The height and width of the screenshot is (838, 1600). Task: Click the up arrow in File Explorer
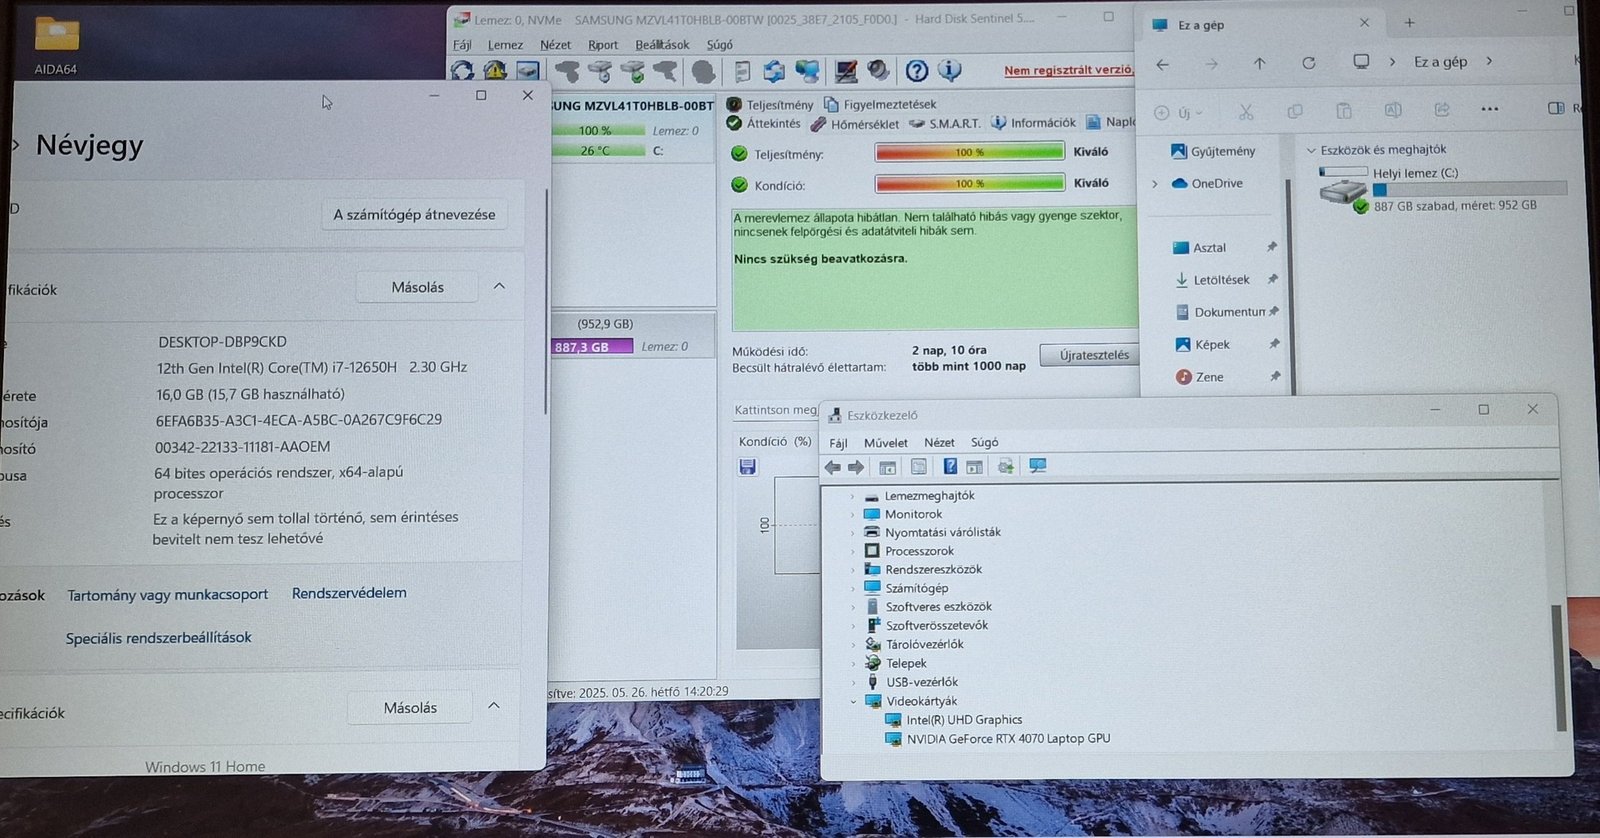click(x=1259, y=63)
